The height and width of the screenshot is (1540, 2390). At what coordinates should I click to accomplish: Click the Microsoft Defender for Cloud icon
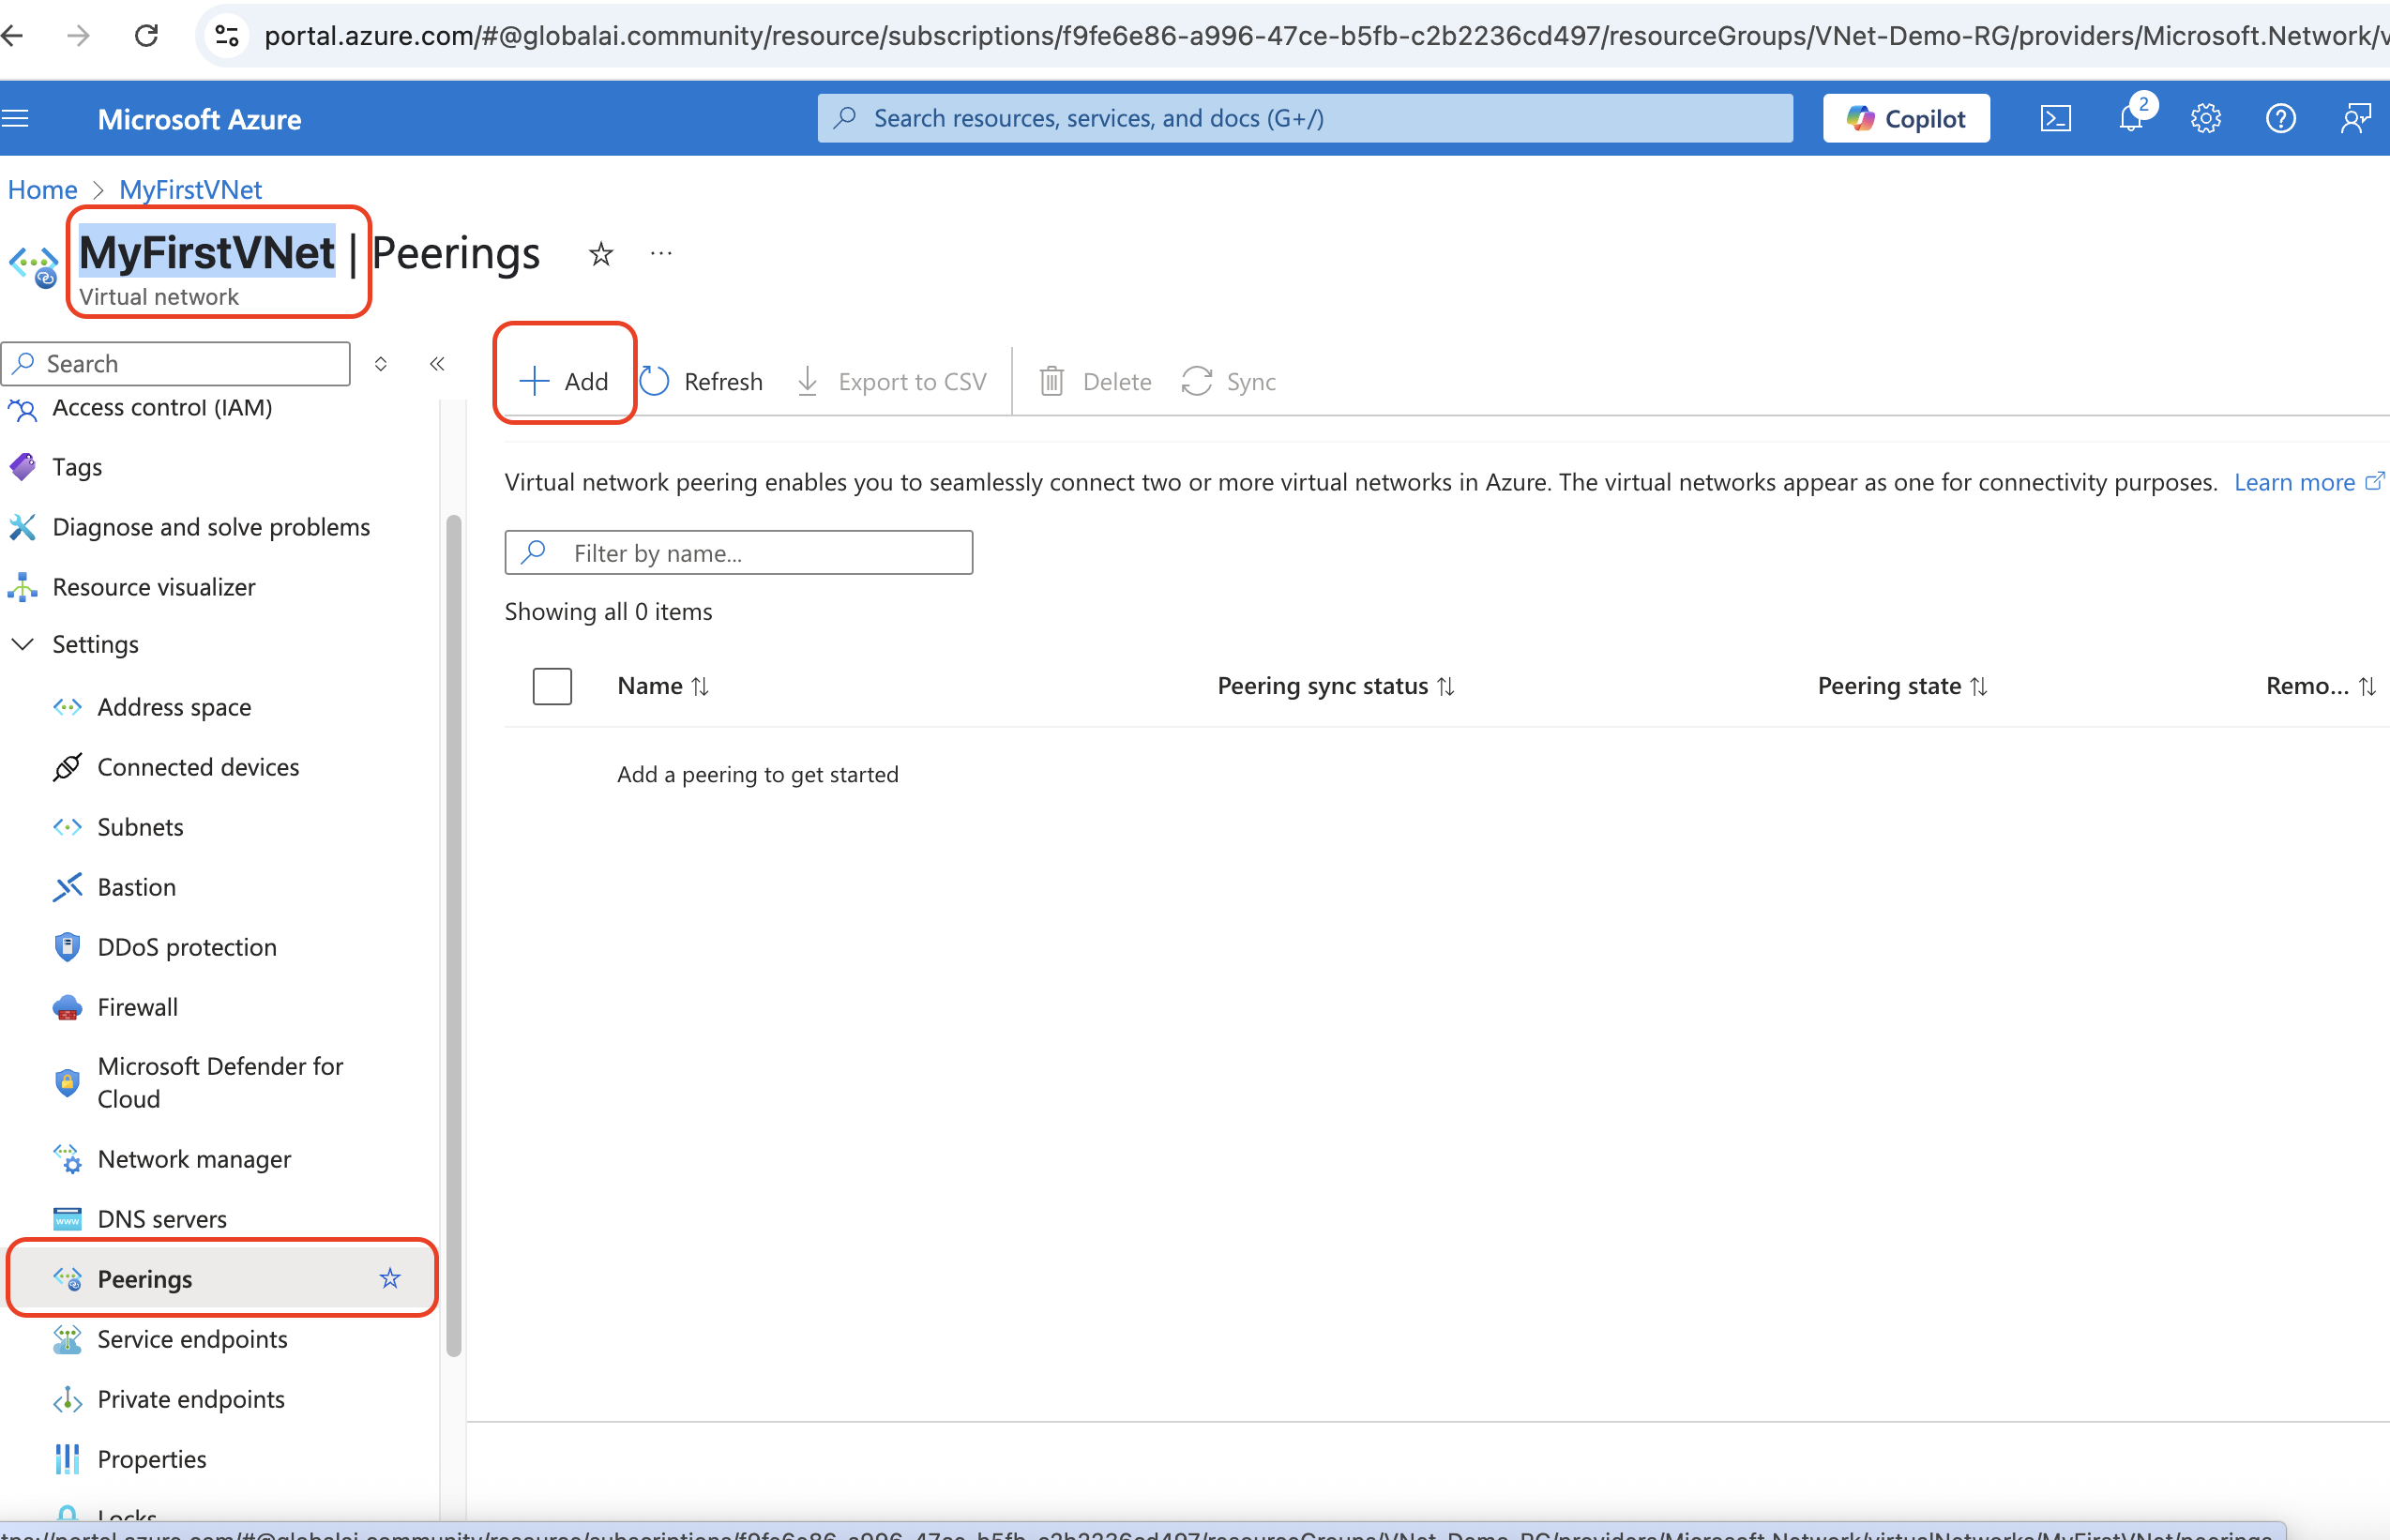click(67, 1082)
